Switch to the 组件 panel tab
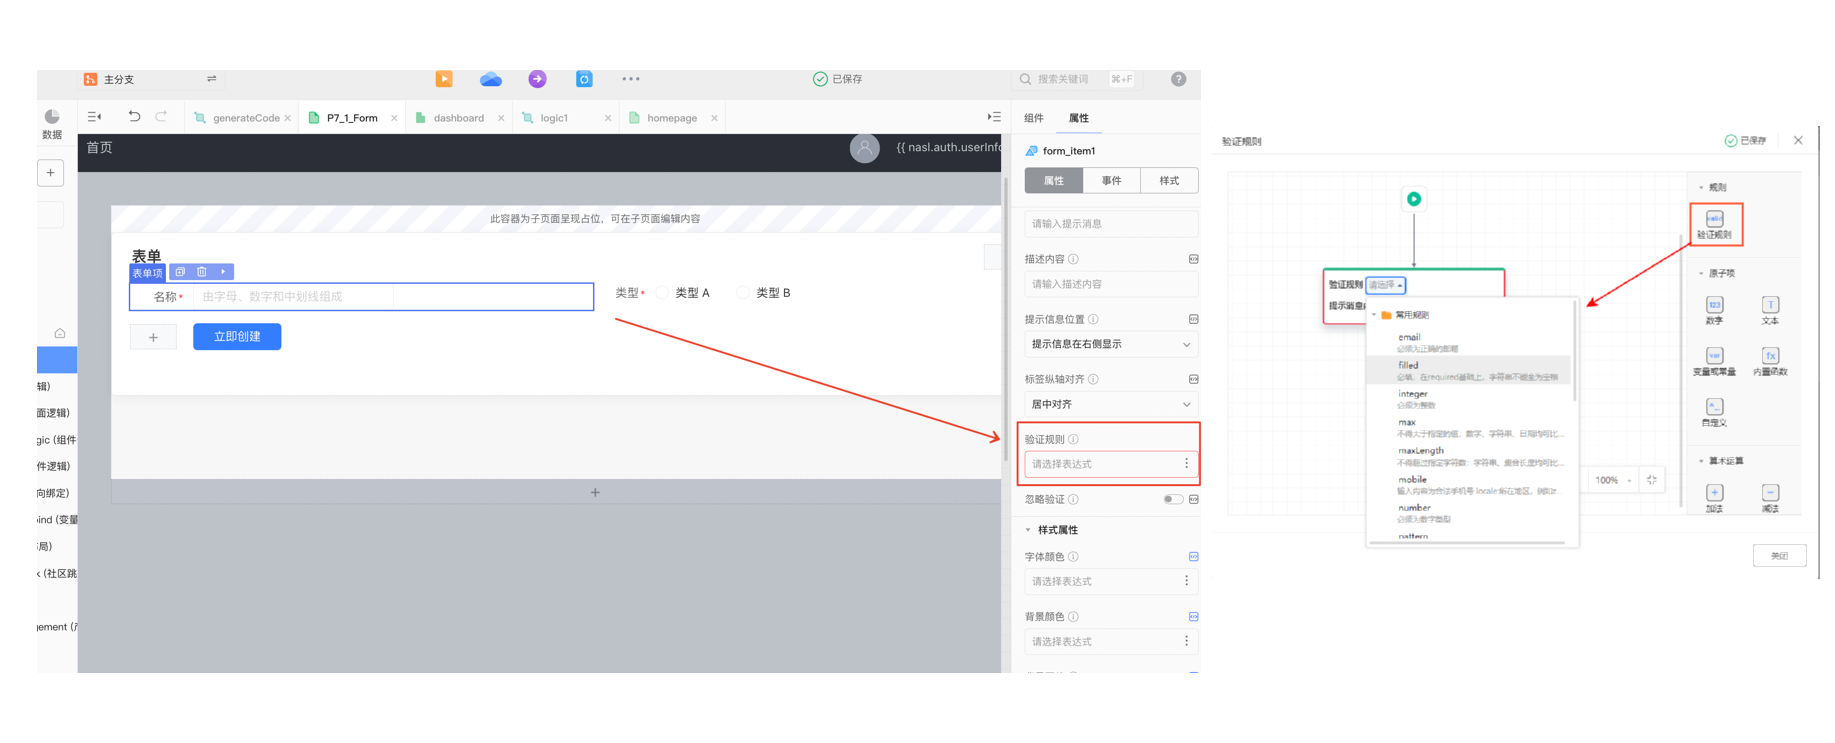The image size is (1835, 743). point(1034,118)
